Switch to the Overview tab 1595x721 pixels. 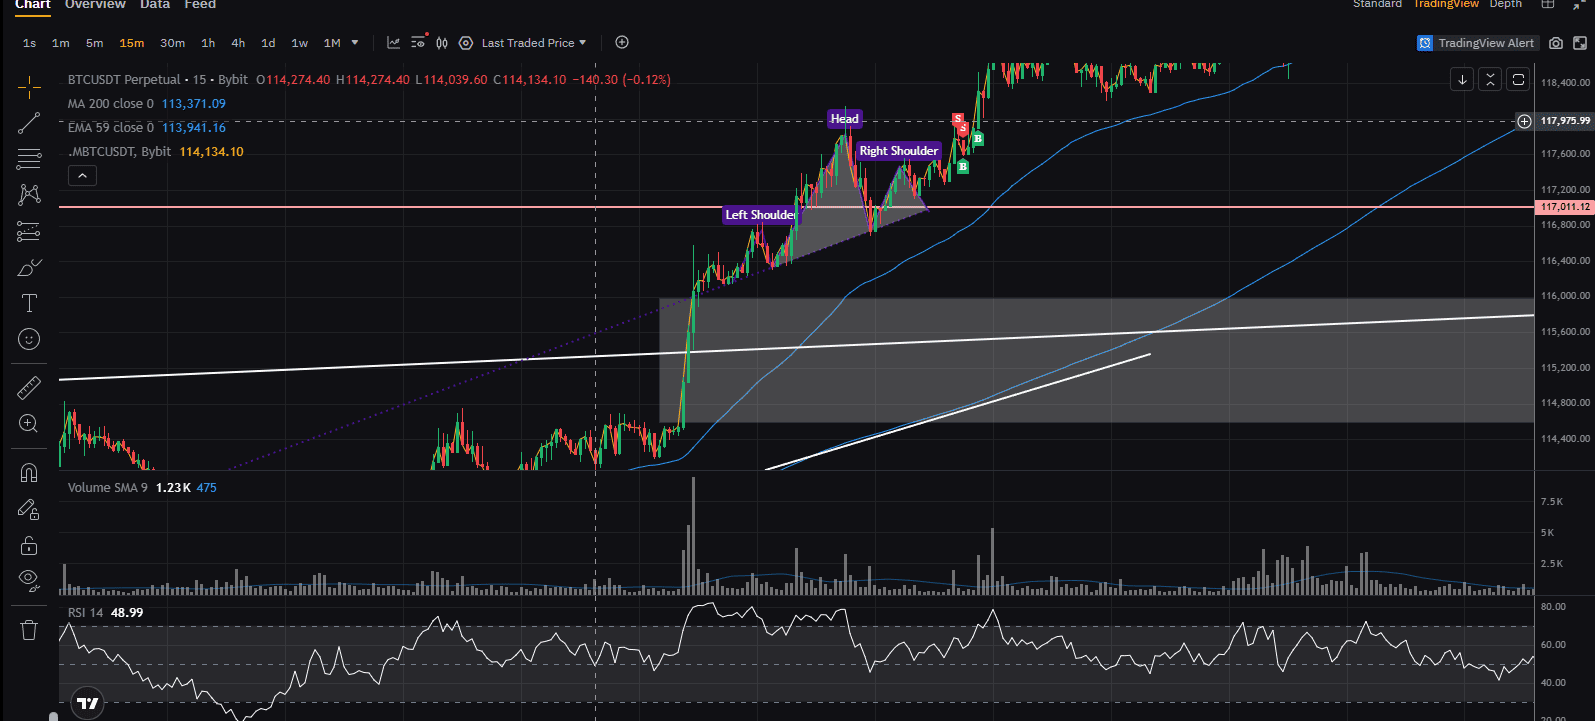coord(95,5)
